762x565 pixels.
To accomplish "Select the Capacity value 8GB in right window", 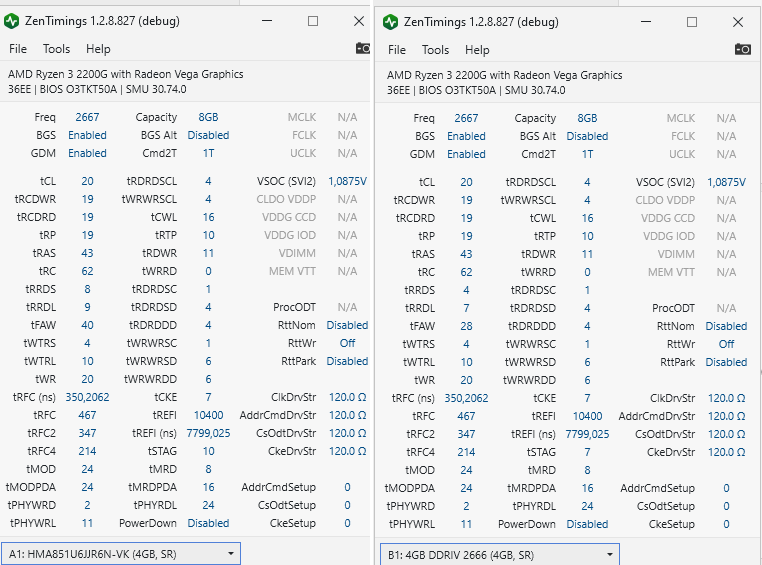I will click(587, 118).
